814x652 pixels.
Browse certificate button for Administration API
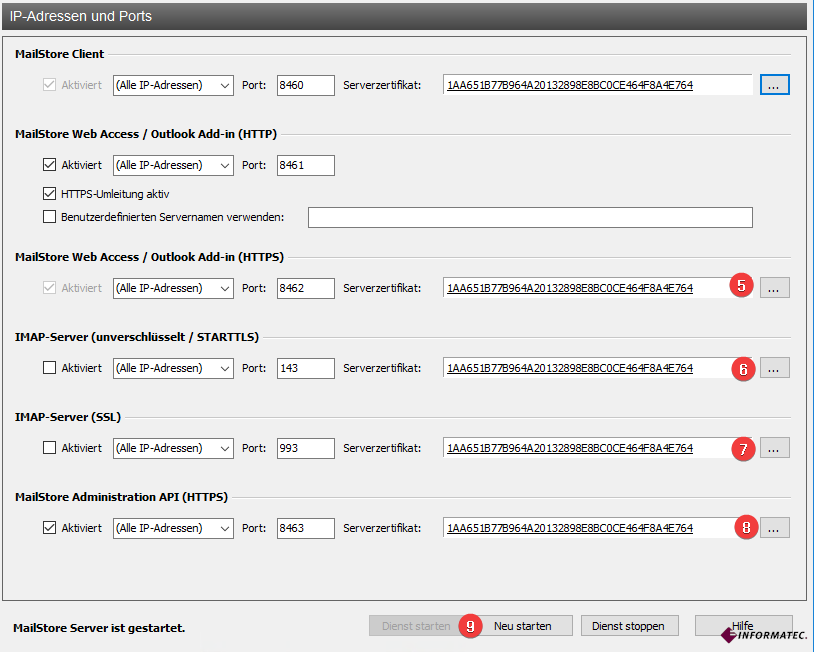tap(775, 527)
